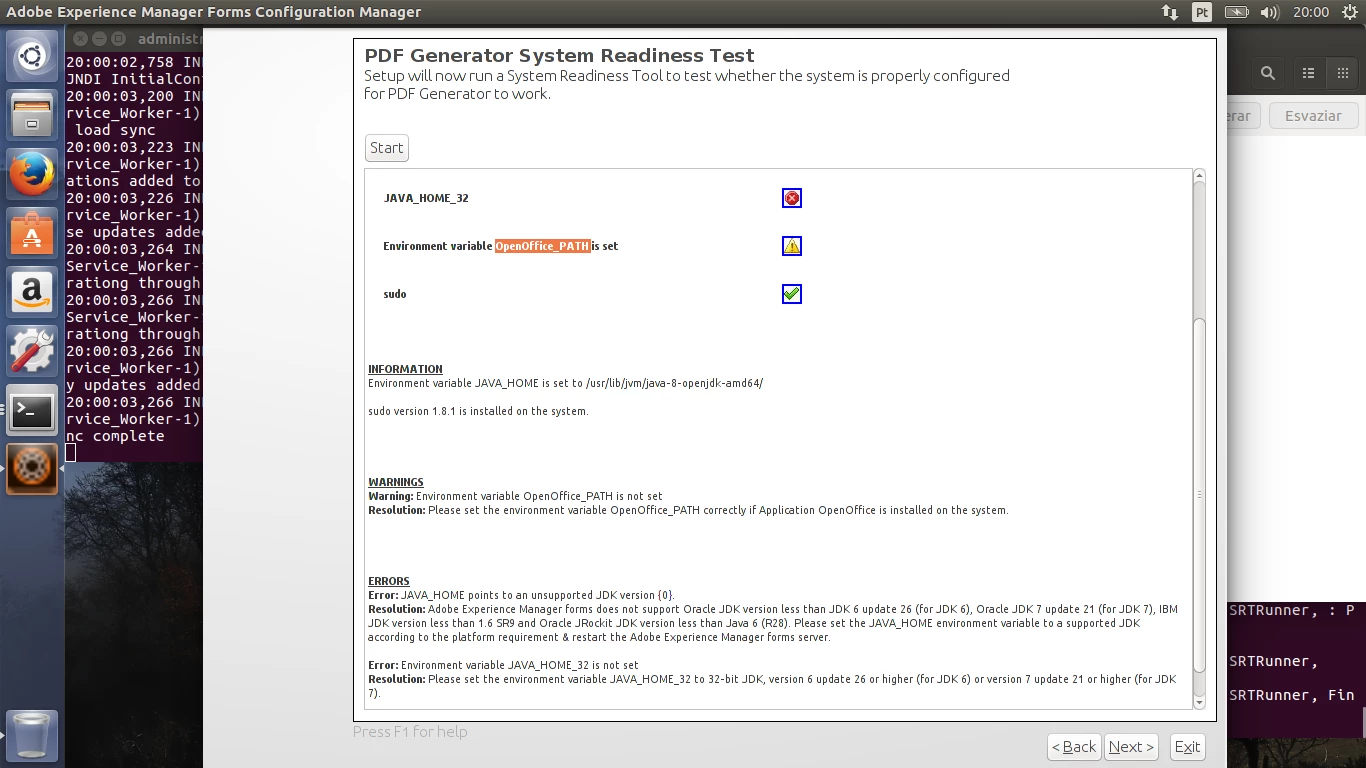Click the PDF Generator System Readiness Test title

click(x=559, y=56)
